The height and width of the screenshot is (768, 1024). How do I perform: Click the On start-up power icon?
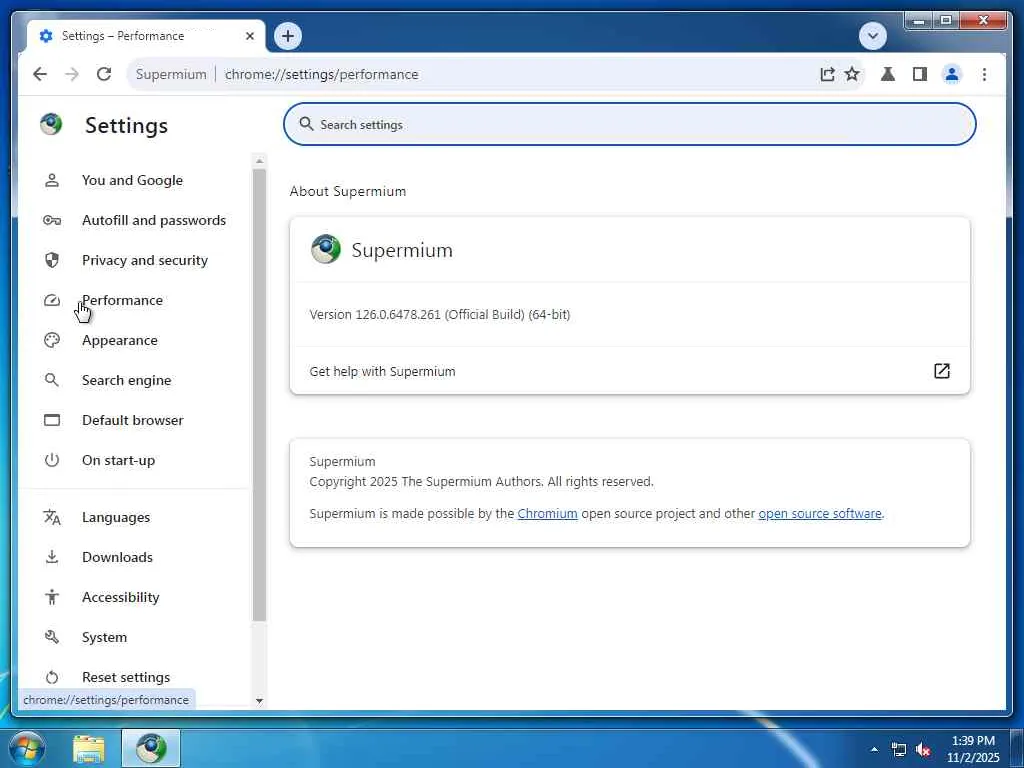[52, 460]
